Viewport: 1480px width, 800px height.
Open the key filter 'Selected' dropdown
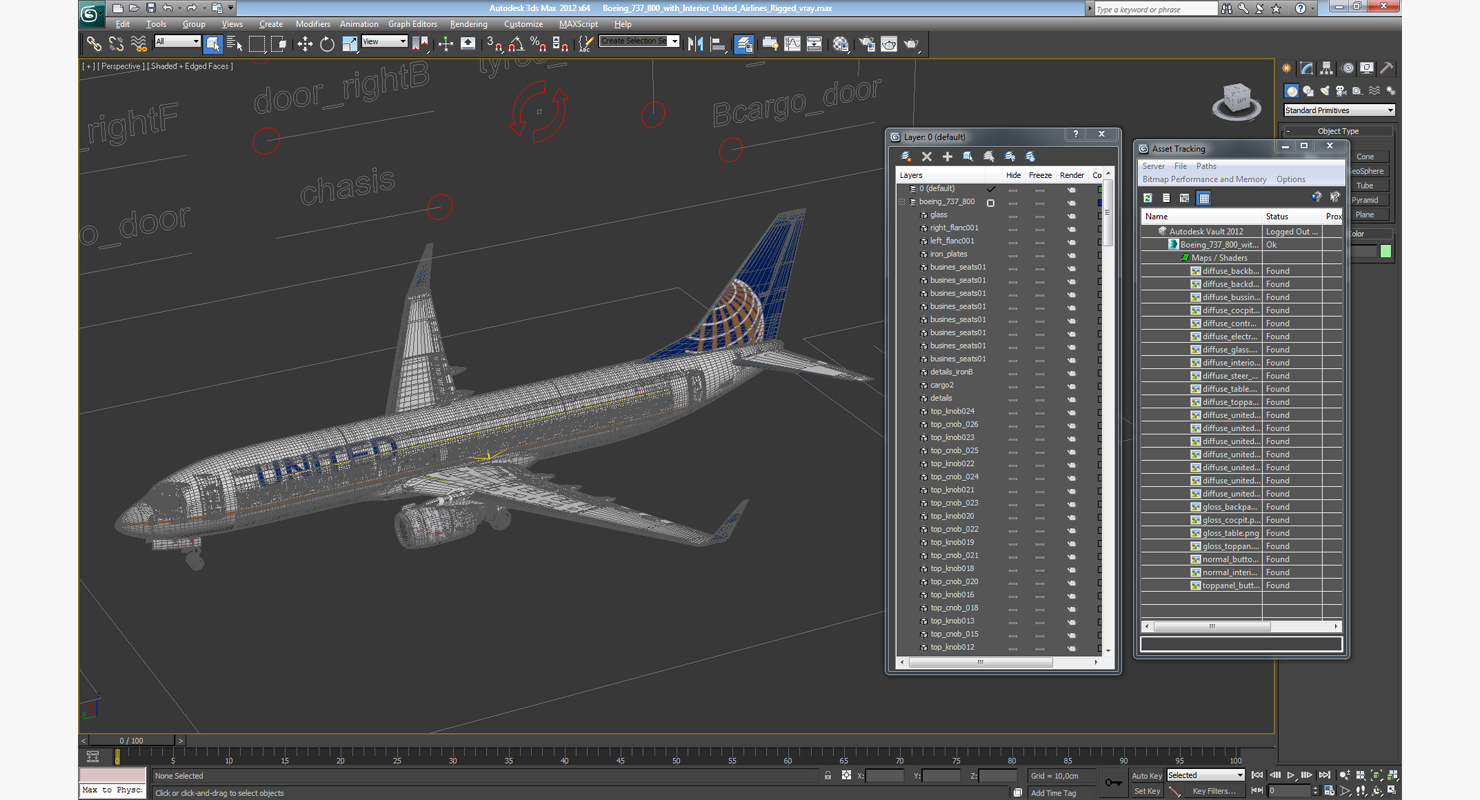click(1206, 775)
